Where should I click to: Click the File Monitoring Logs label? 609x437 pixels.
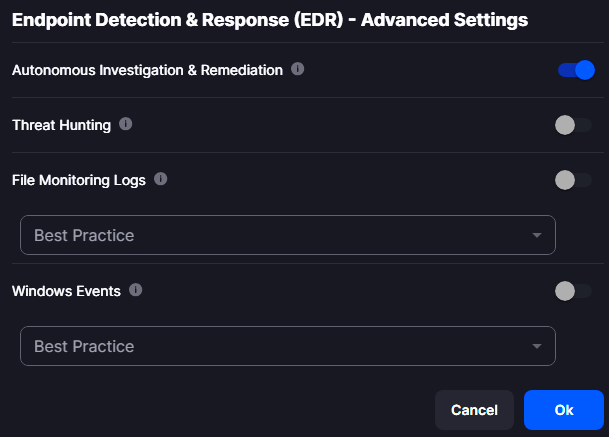click(x=78, y=180)
